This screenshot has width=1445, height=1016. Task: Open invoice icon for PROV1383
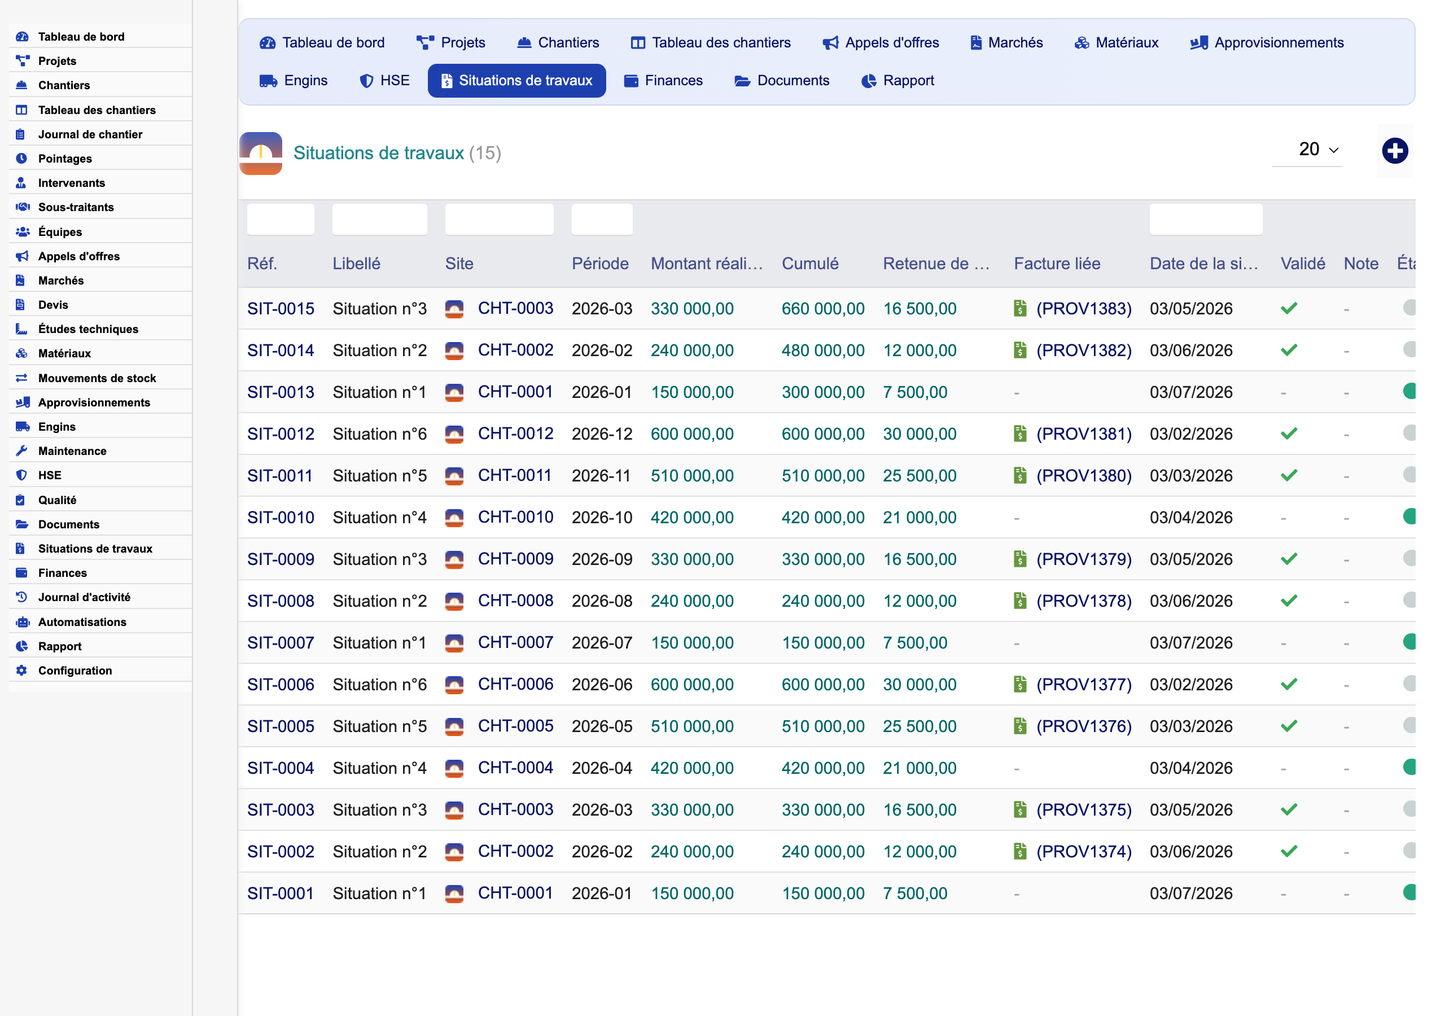1020,309
